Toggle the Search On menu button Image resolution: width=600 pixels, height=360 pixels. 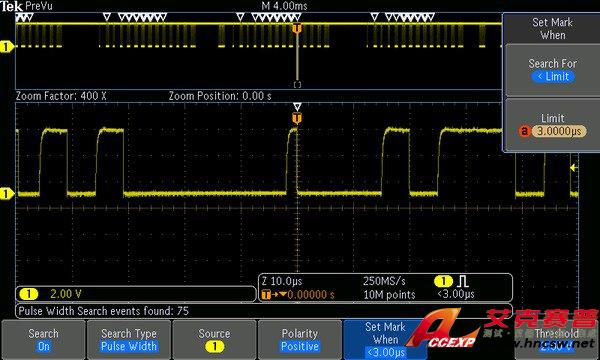coord(43,339)
